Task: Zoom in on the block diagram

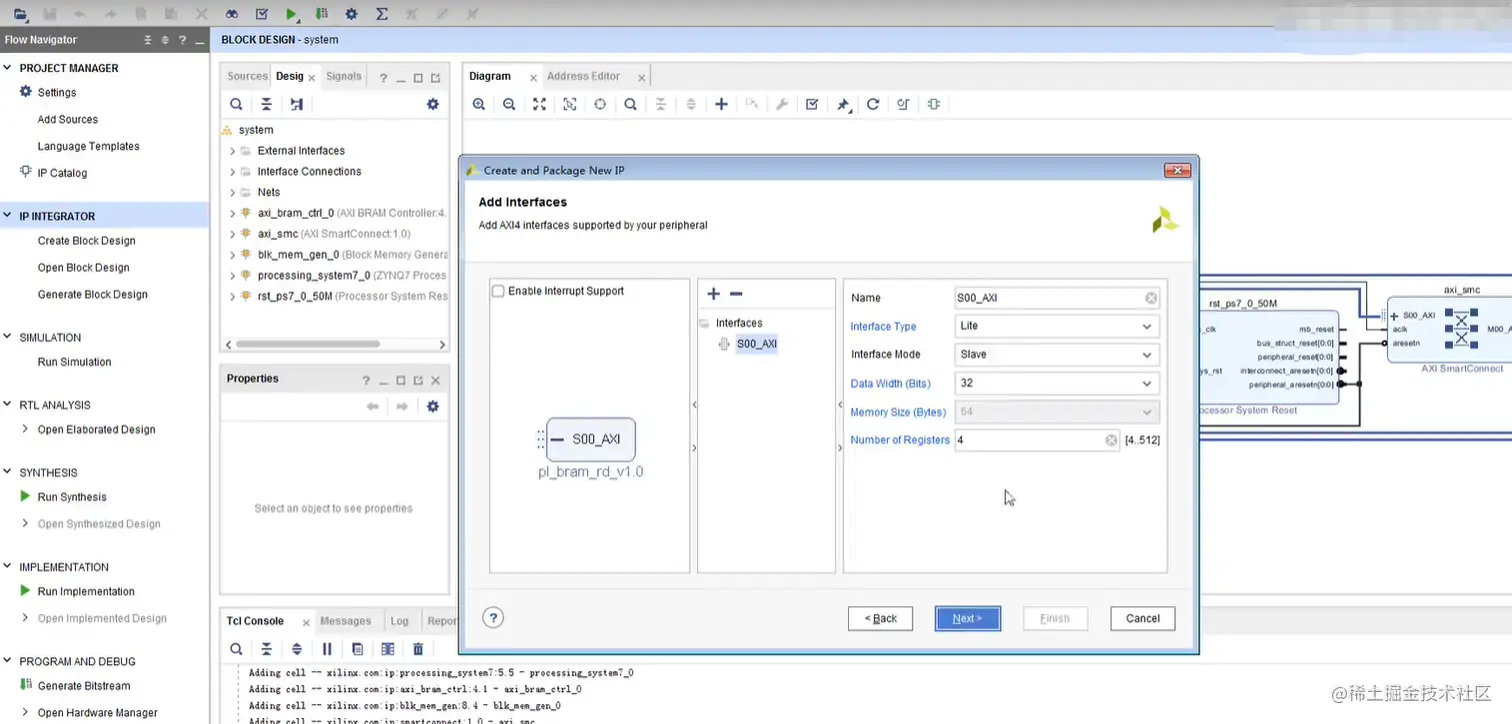Action: point(479,104)
